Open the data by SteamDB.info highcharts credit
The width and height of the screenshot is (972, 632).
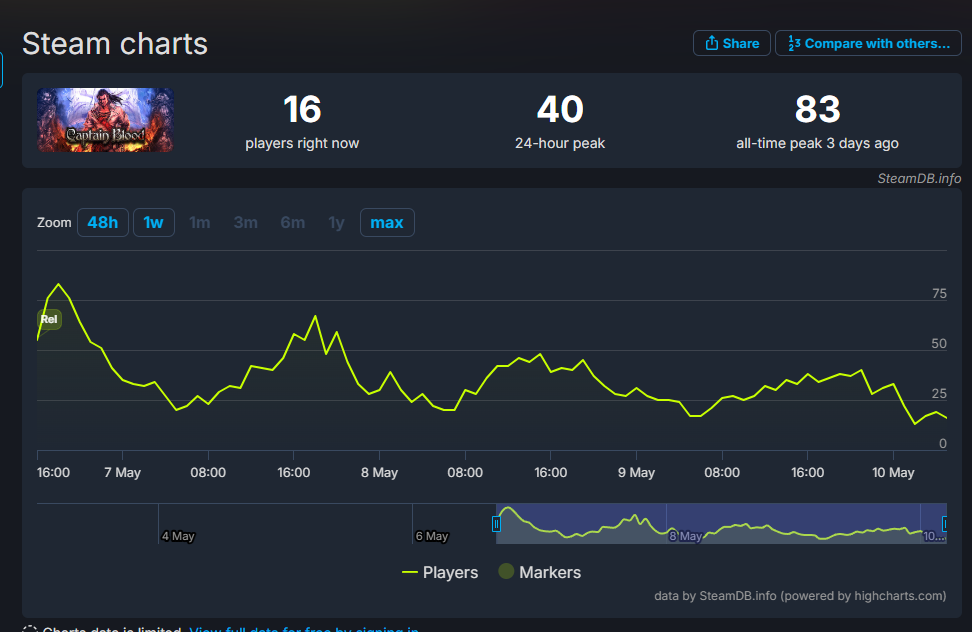point(800,596)
